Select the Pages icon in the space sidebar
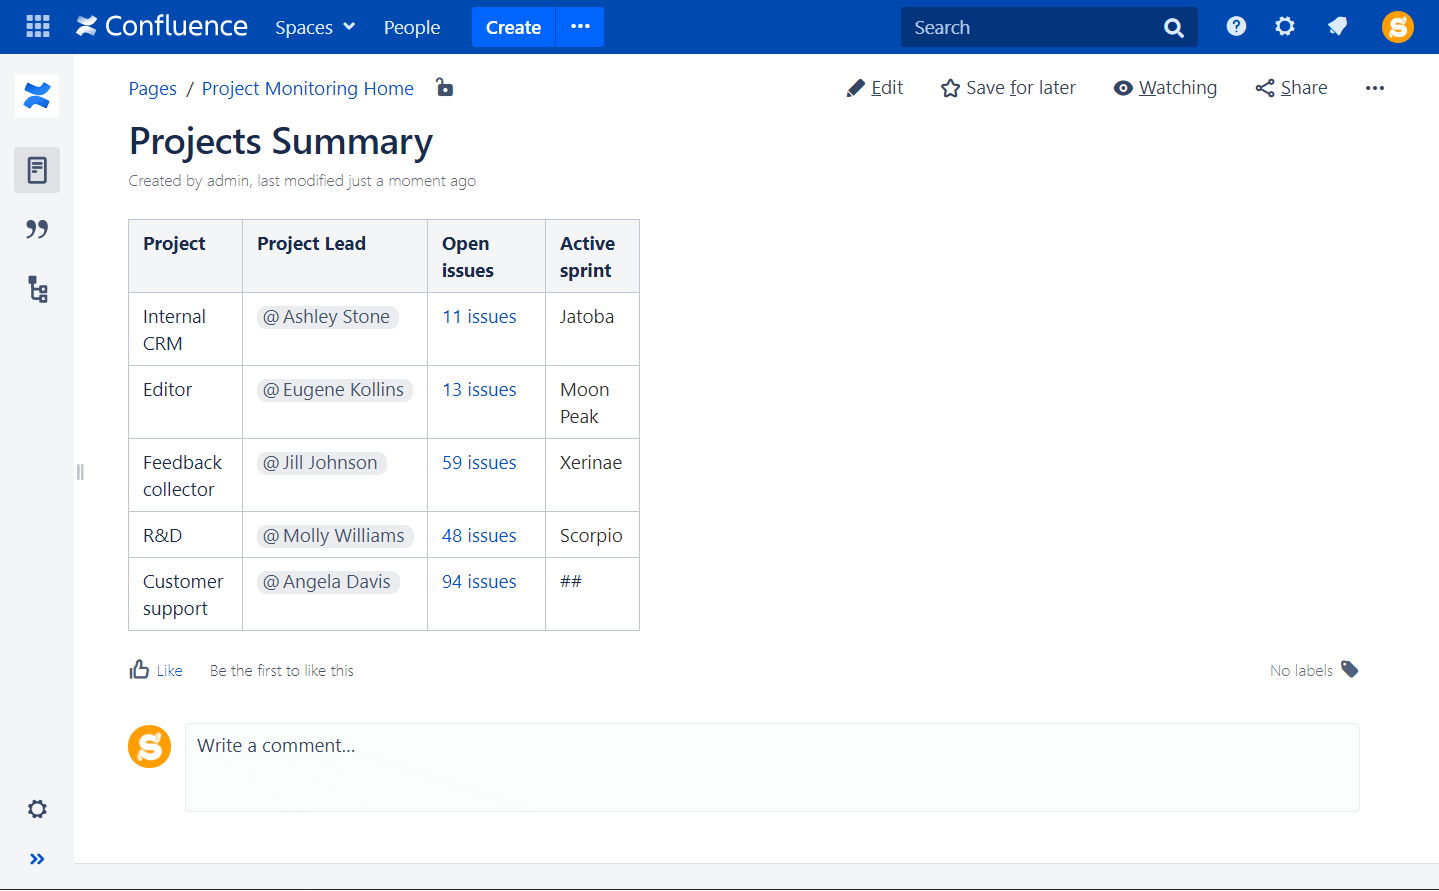Image resolution: width=1439 pixels, height=891 pixels. pyautogui.click(x=37, y=170)
